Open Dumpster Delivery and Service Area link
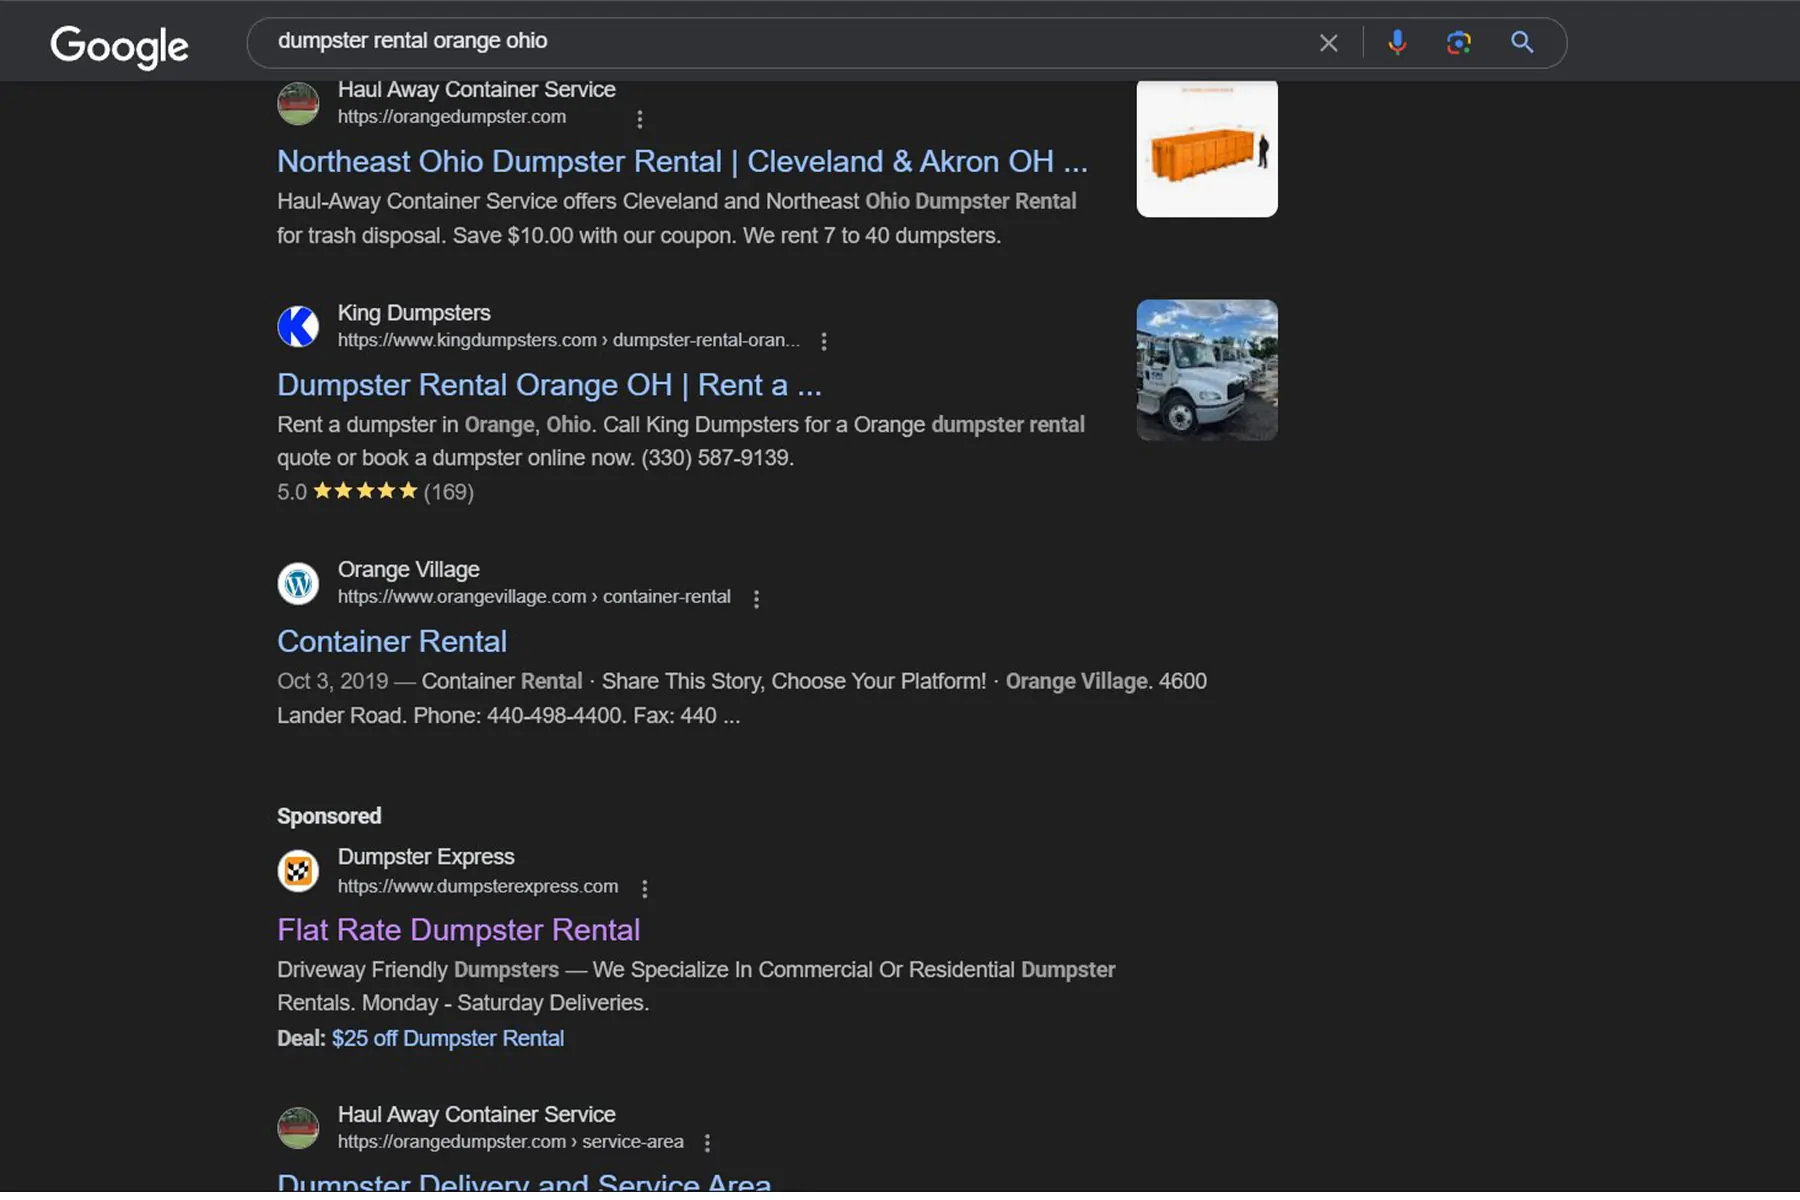Viewport: 1800px width, 1200px height. tap(524, 1182)
